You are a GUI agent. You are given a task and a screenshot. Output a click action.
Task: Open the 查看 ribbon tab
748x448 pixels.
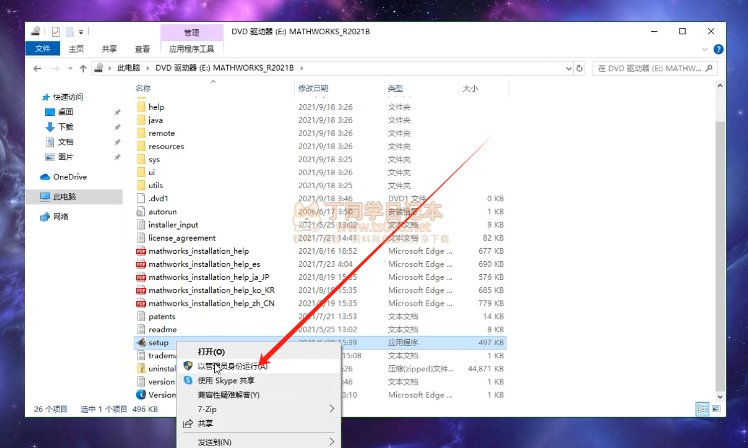[142, 49]
